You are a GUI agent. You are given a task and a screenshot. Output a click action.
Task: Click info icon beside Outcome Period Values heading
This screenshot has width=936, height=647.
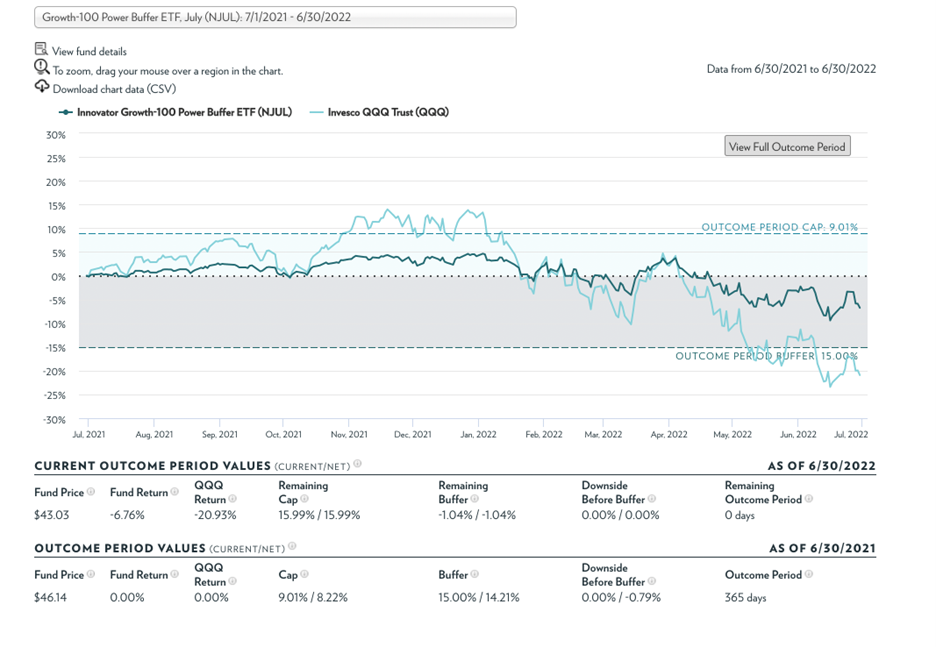(292, 546)
